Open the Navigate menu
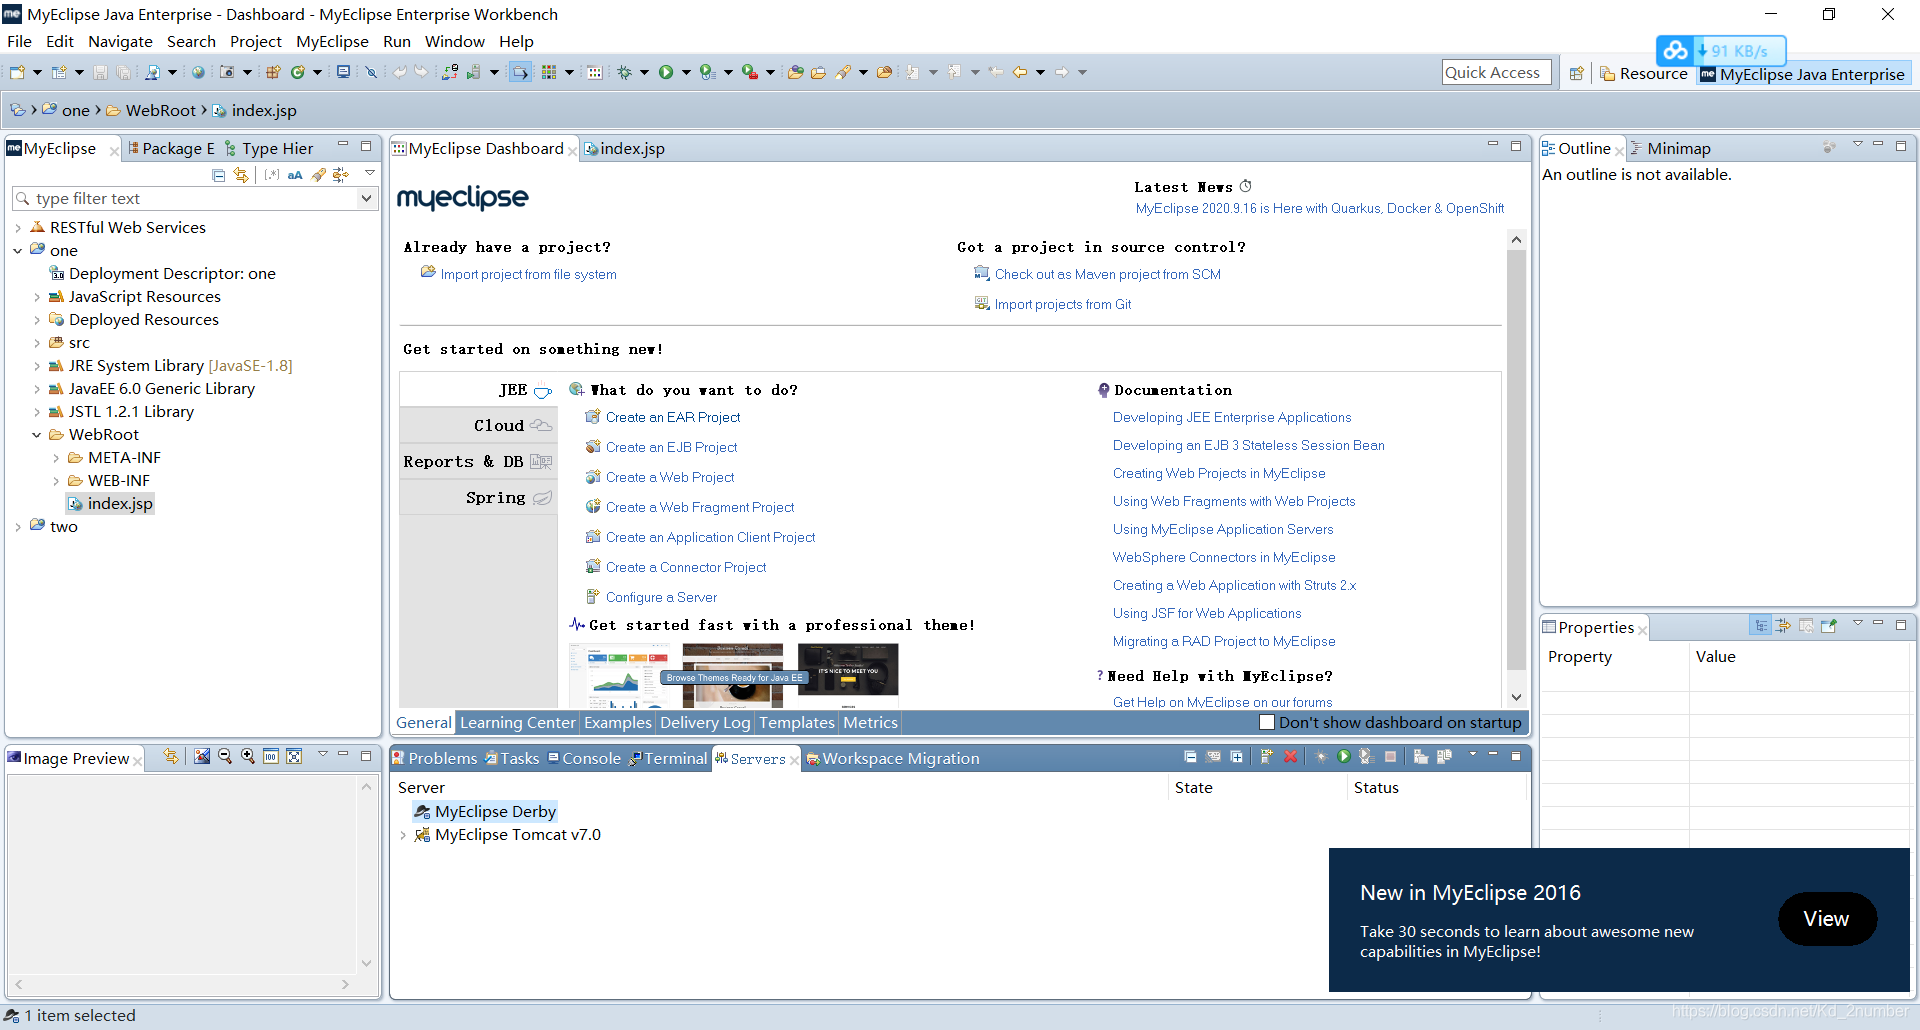This screenshot has width=1920, height=1030. pos(120,41)
